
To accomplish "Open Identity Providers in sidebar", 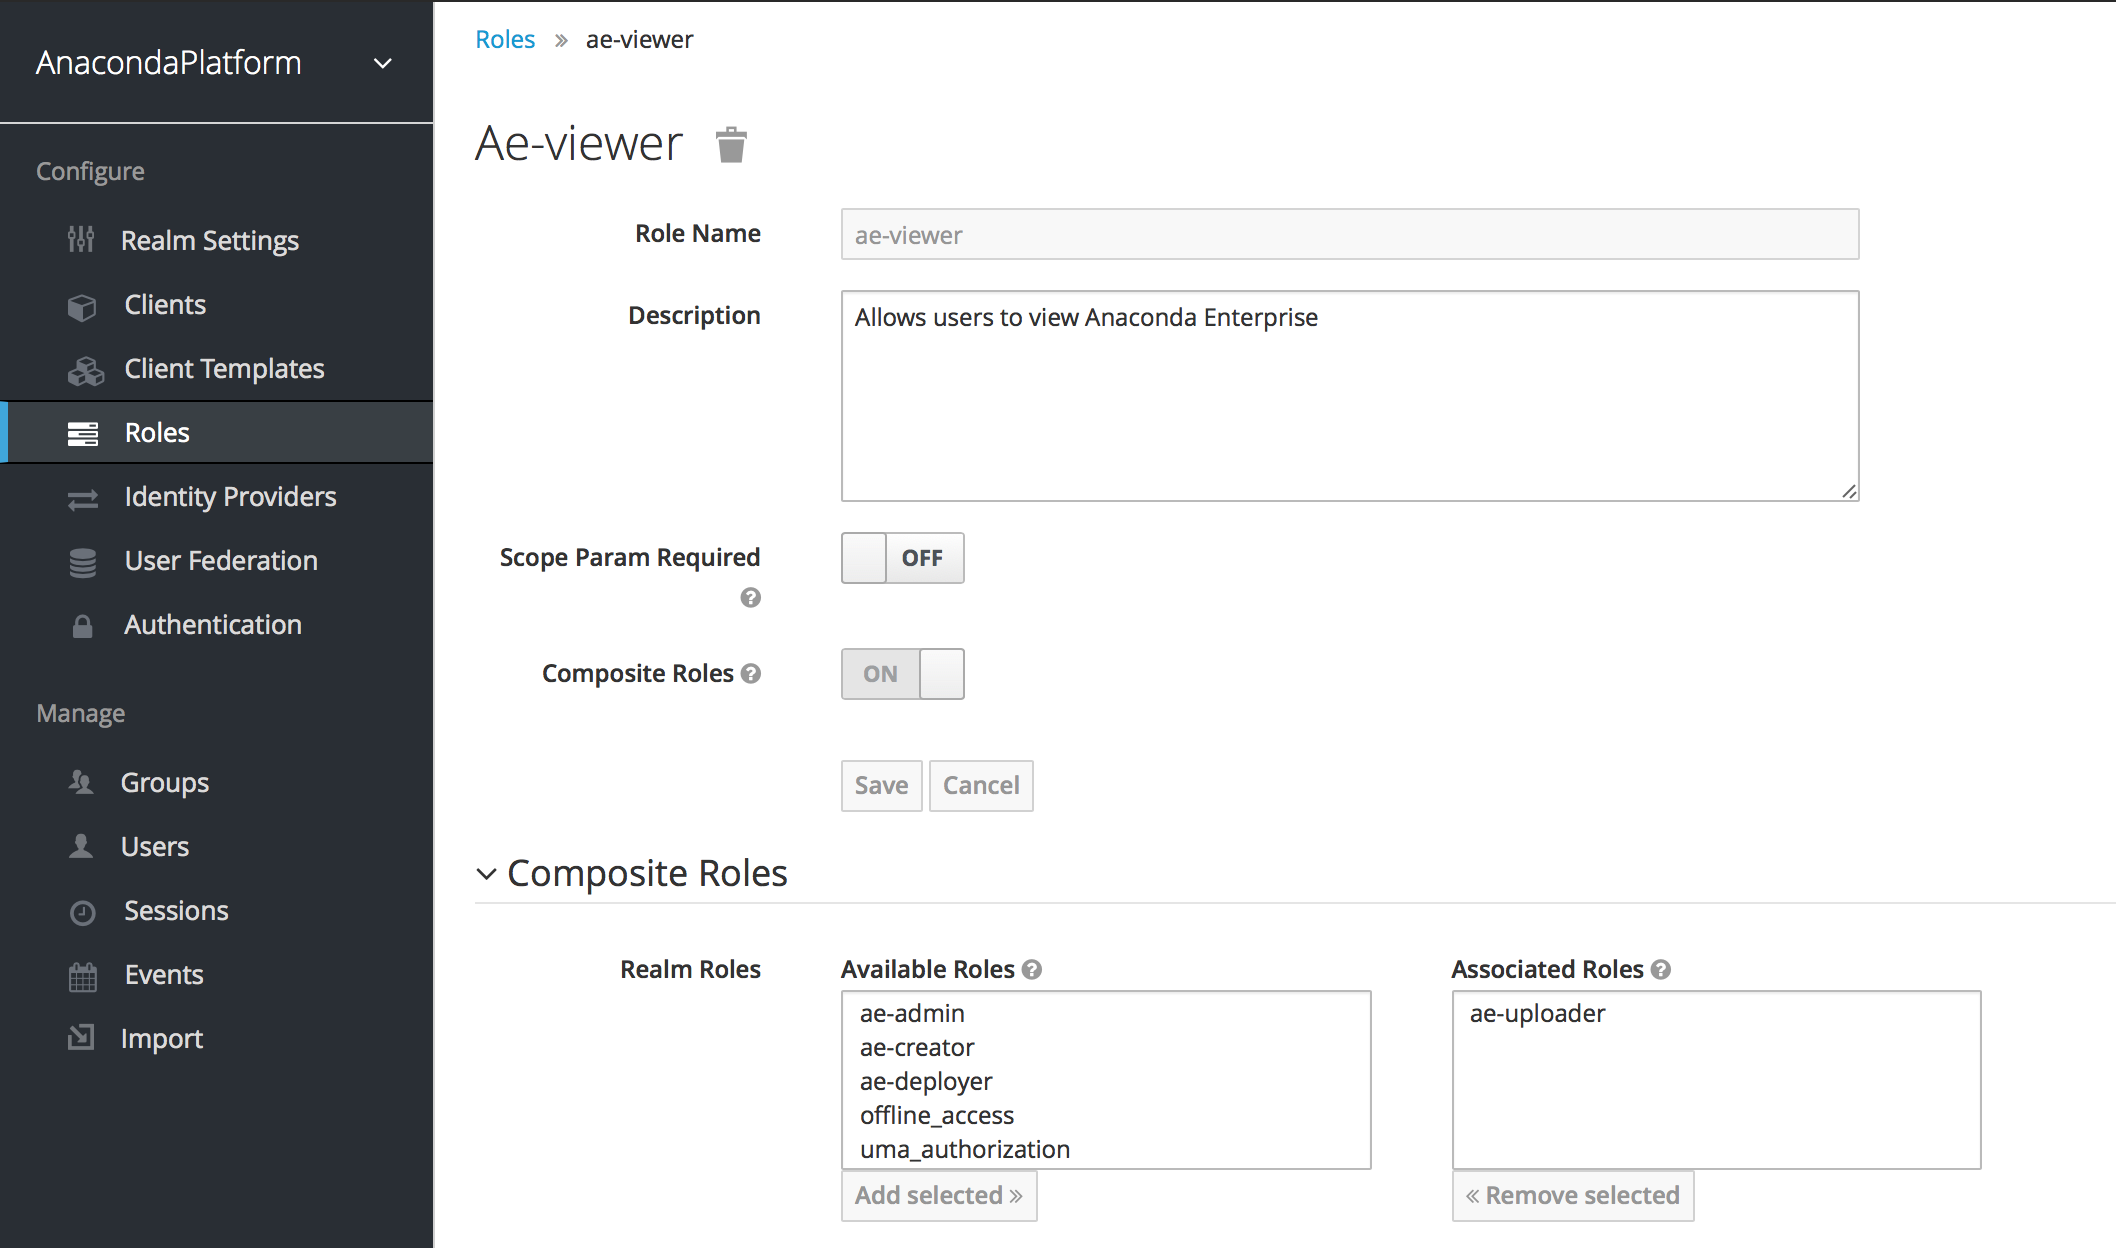I will (x=230, y=497).
